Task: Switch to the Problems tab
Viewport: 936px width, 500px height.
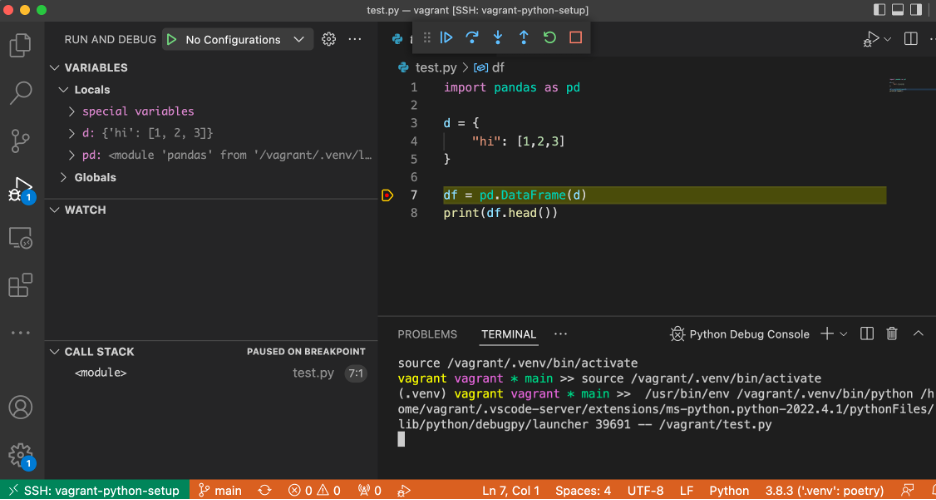Action: click(x=427, y=334)
